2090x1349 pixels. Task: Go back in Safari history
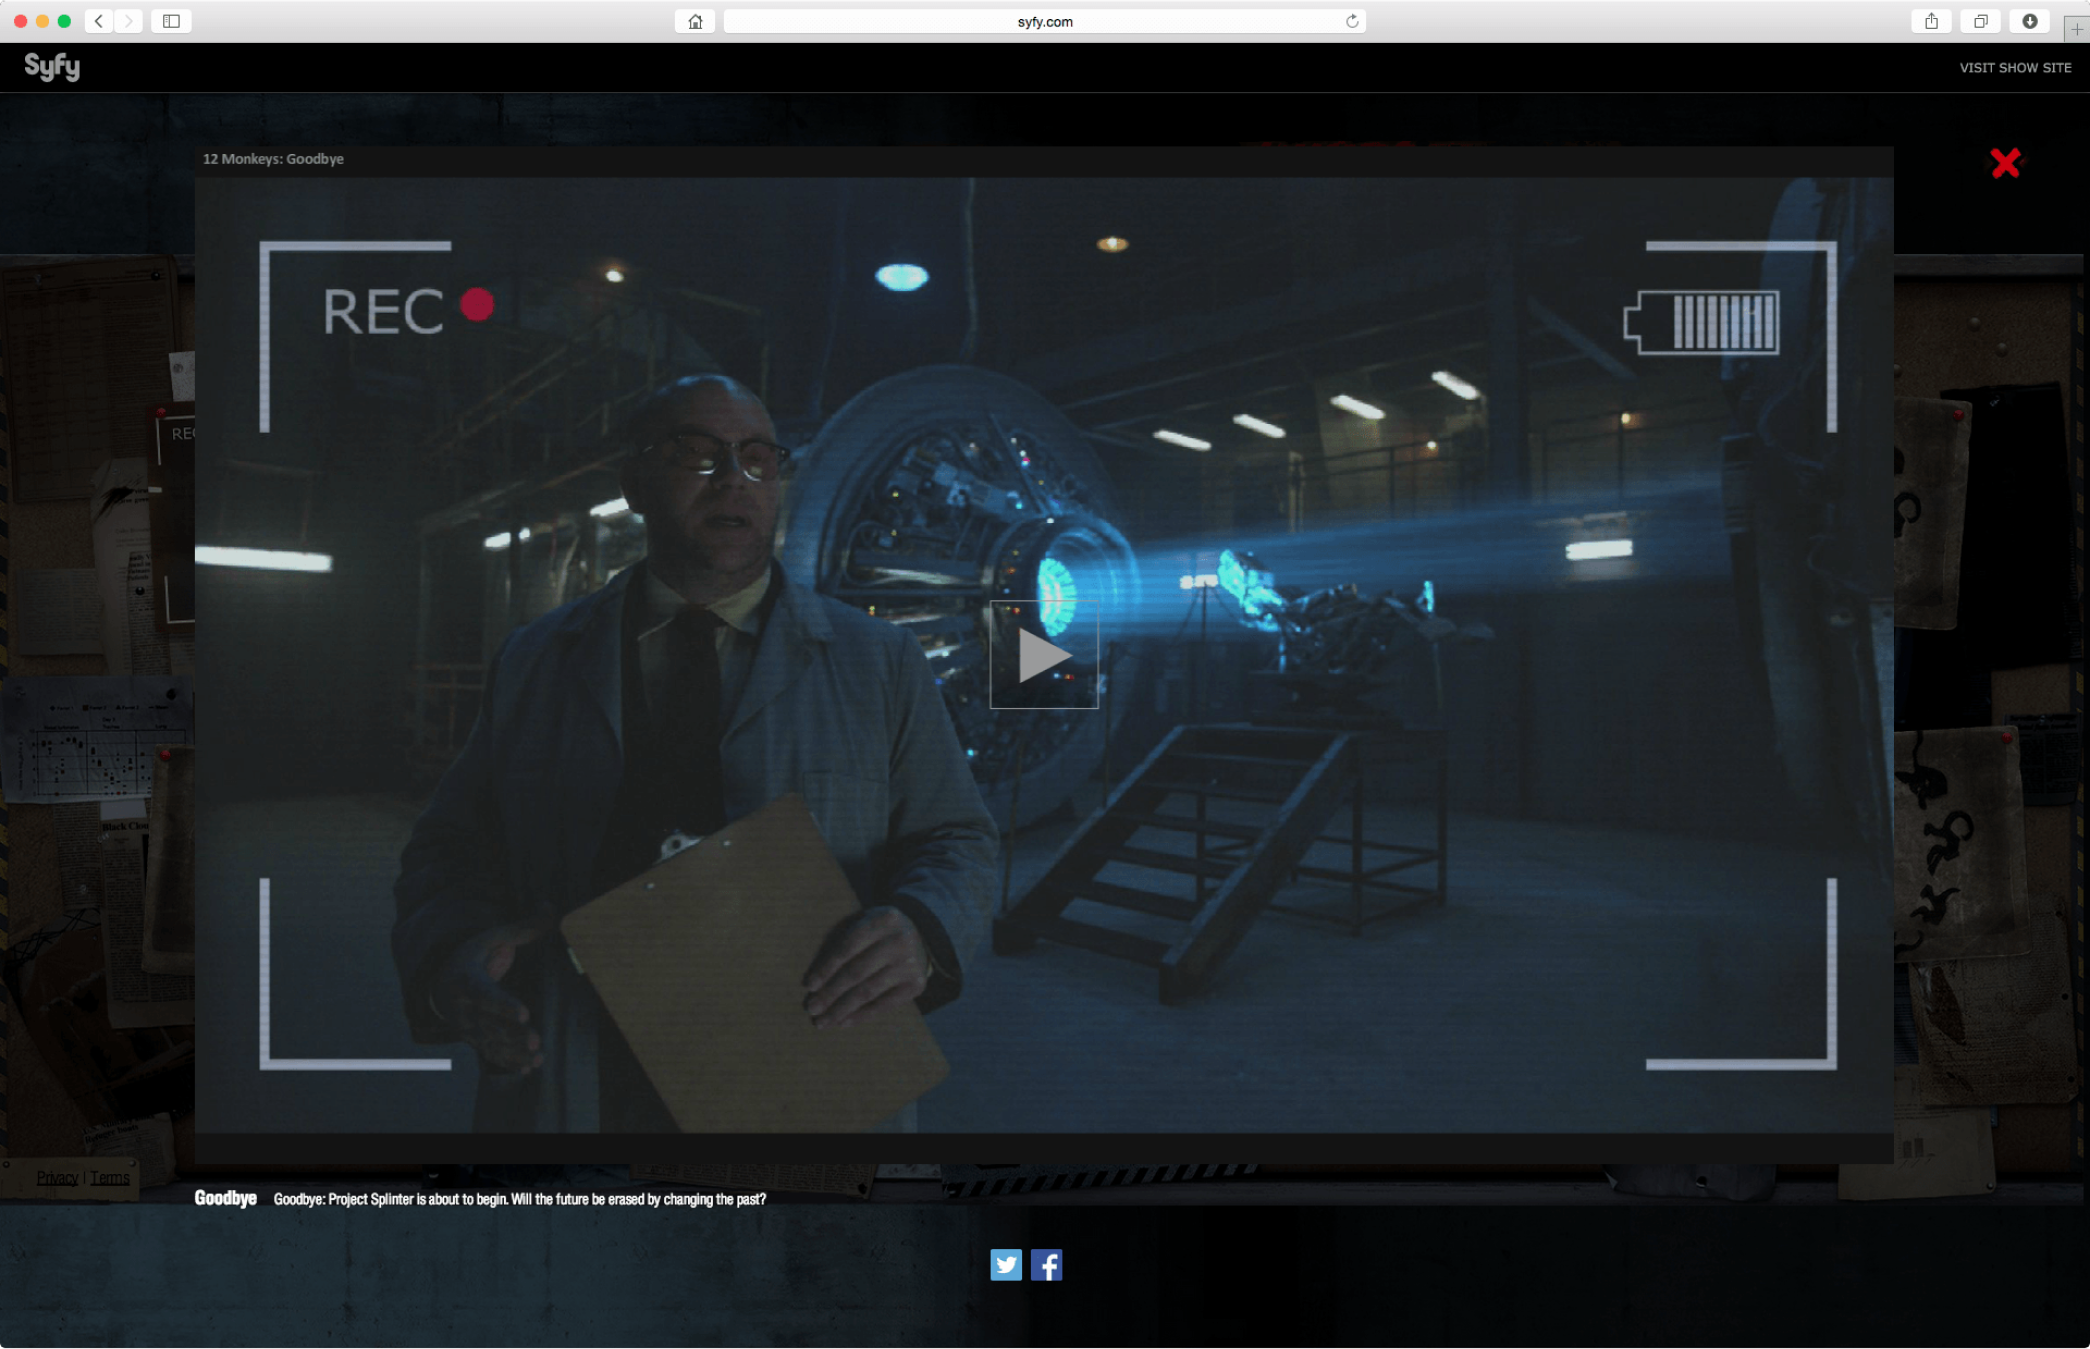tap(98, 21)
